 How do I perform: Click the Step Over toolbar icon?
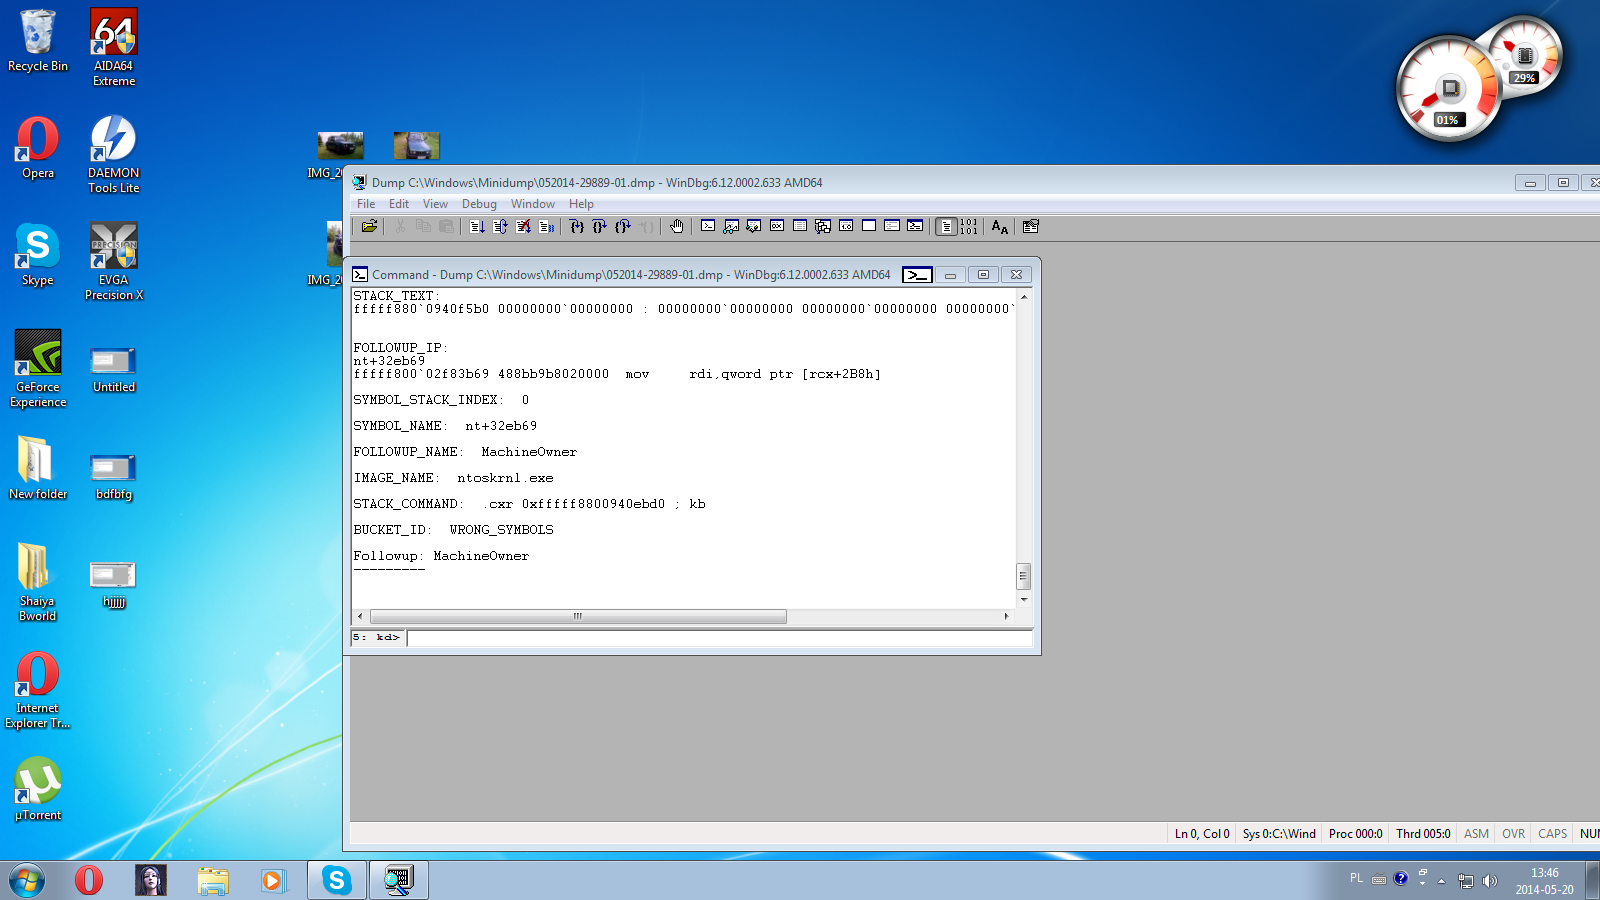click(x=600, y=227)
